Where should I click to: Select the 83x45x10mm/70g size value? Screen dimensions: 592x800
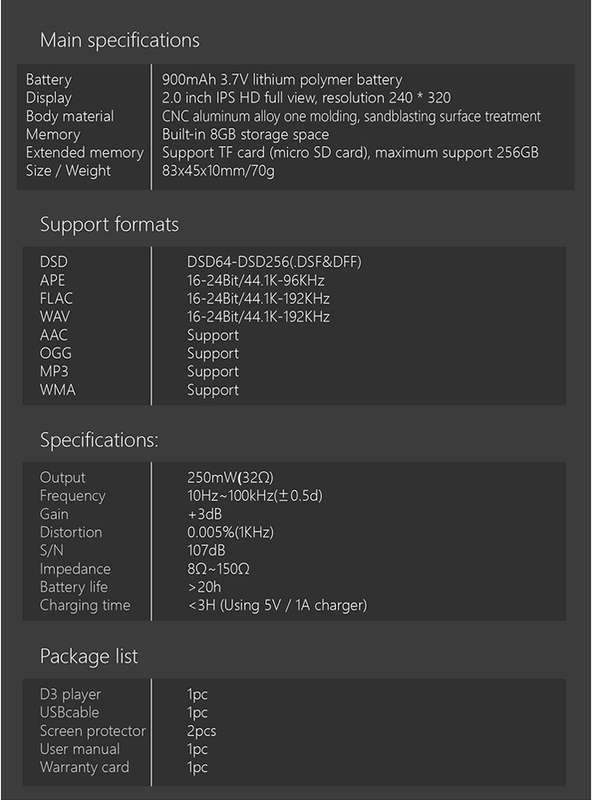[x=218, y=170]
